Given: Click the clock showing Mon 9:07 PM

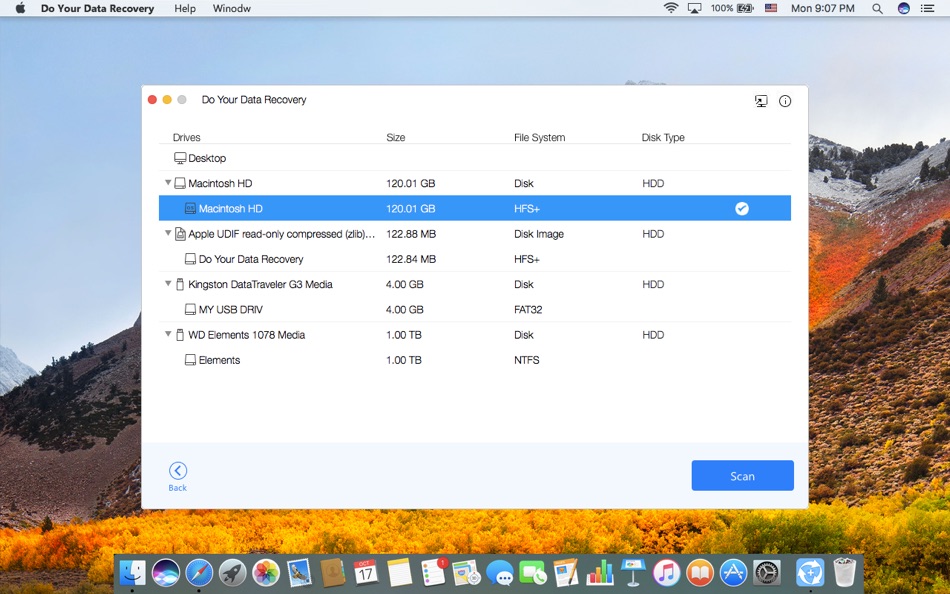Looking at the screenshot, I should click(823, 8).
